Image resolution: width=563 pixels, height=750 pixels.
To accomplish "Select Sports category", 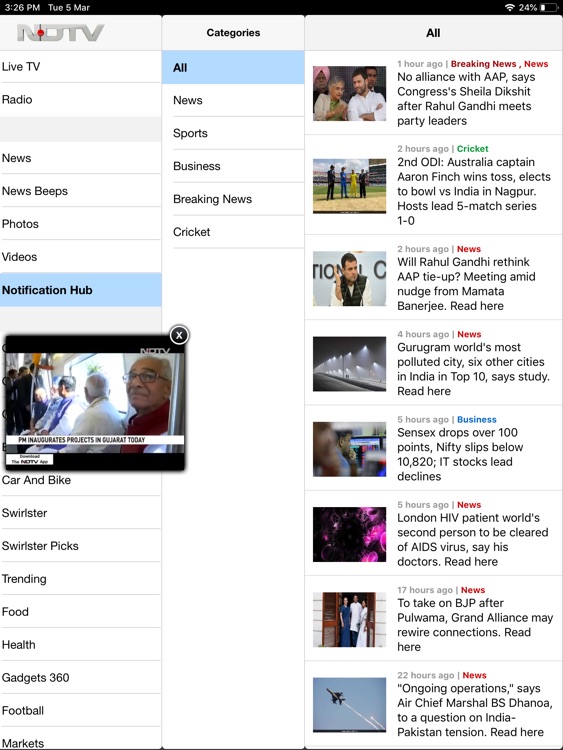I will [x=233, y=133].
